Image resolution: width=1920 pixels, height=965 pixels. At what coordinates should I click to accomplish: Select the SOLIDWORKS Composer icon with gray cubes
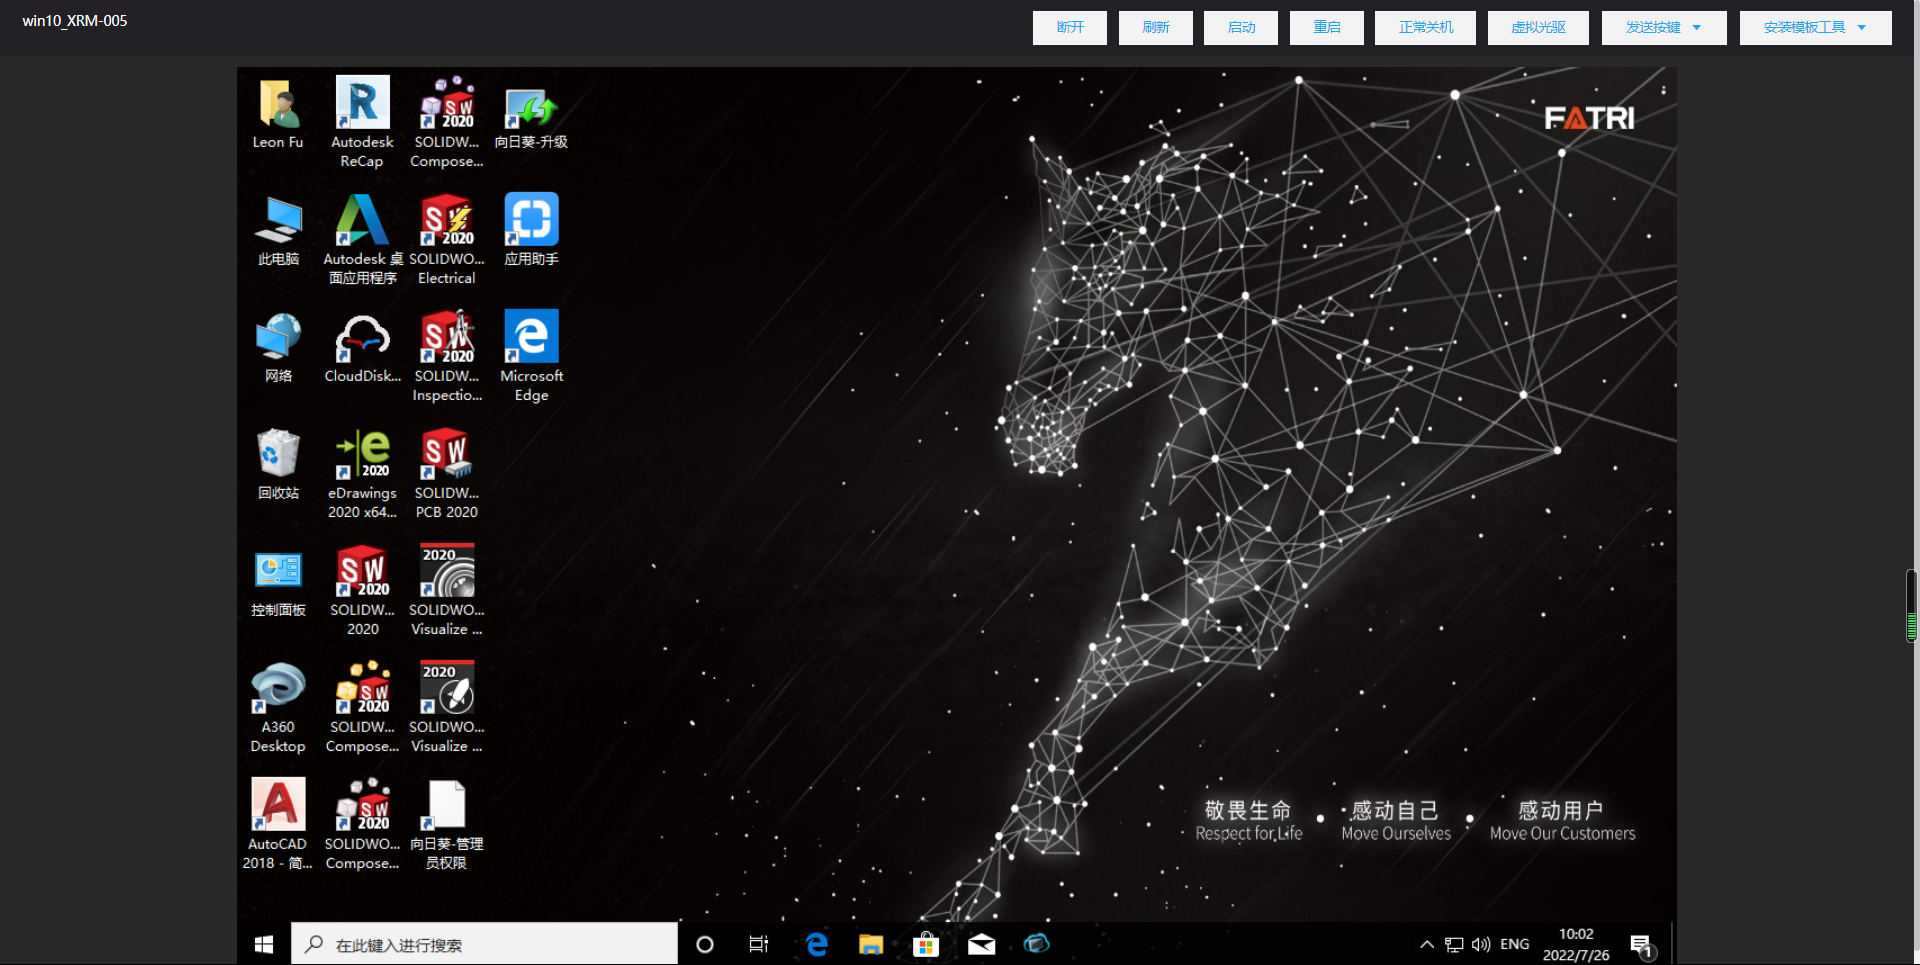pyautogui.click(x=362, y=824)
